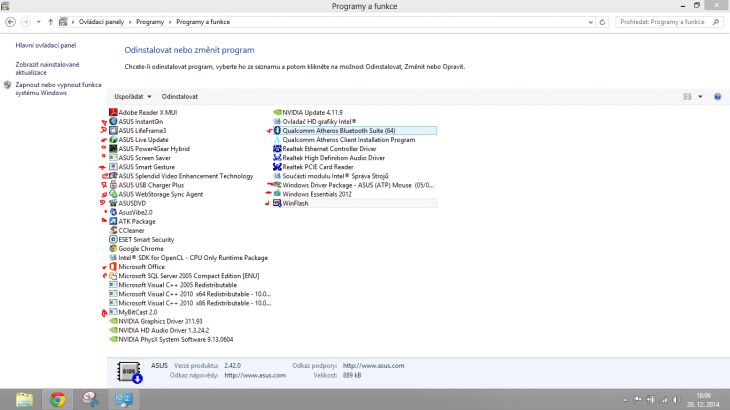The height and width of the screenshot is (410, 730).
Task: Click the NVIDIA Graphics Driver 311.93 icon
Action: (113, 321)
